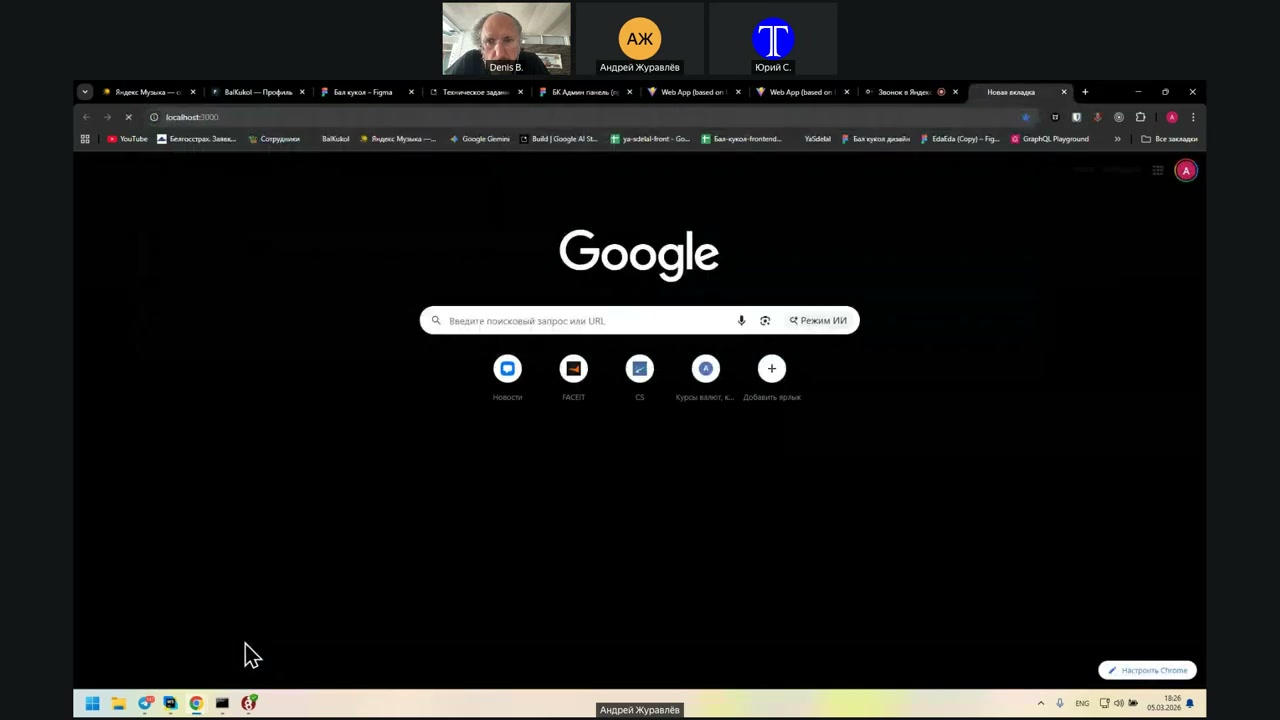Click the Настроить Chrome button

click(1147, 670)
